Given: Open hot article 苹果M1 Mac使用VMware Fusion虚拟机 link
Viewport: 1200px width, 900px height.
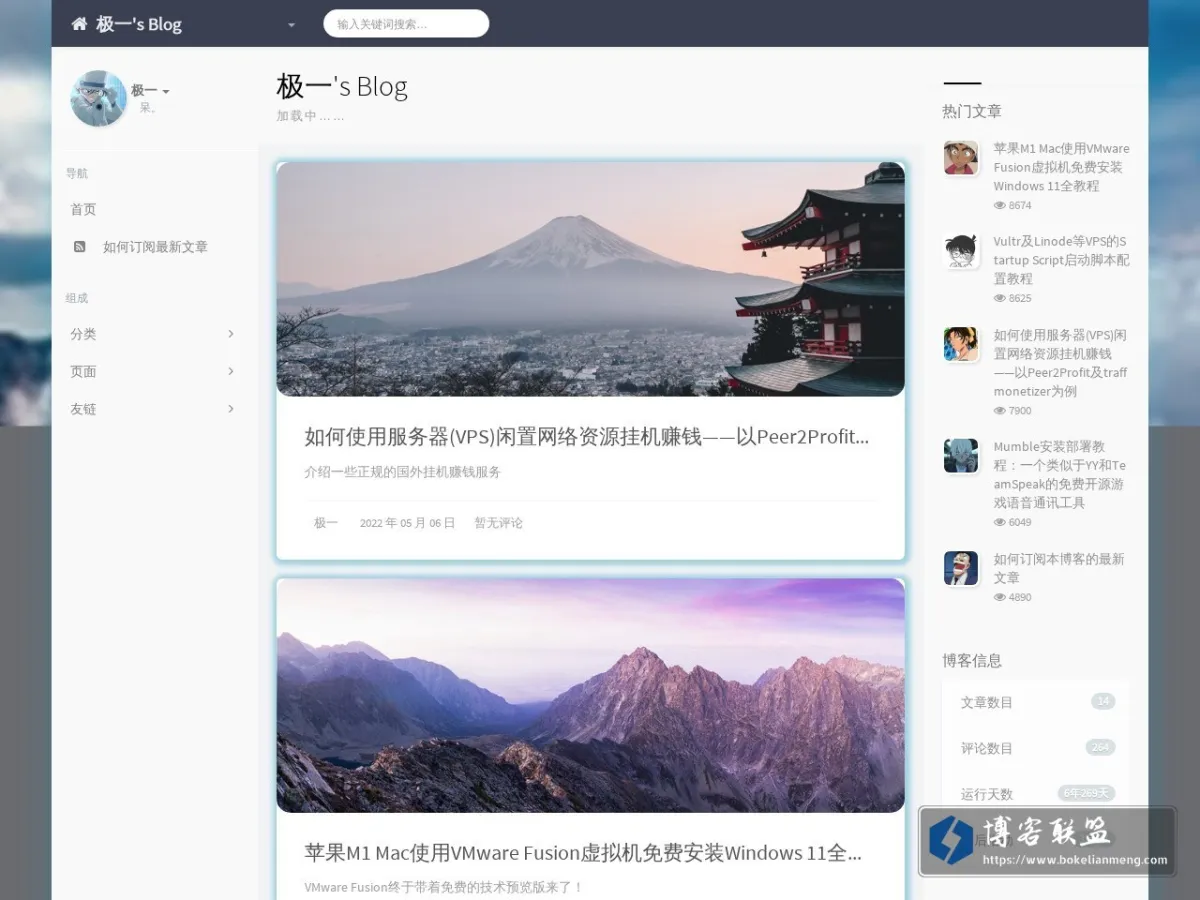Looking at the screenshot, I should coord(1061,167).
